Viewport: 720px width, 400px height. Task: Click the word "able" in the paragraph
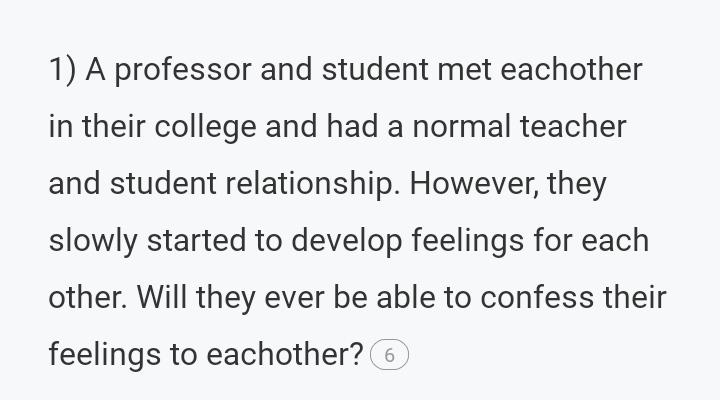[406, 297]
